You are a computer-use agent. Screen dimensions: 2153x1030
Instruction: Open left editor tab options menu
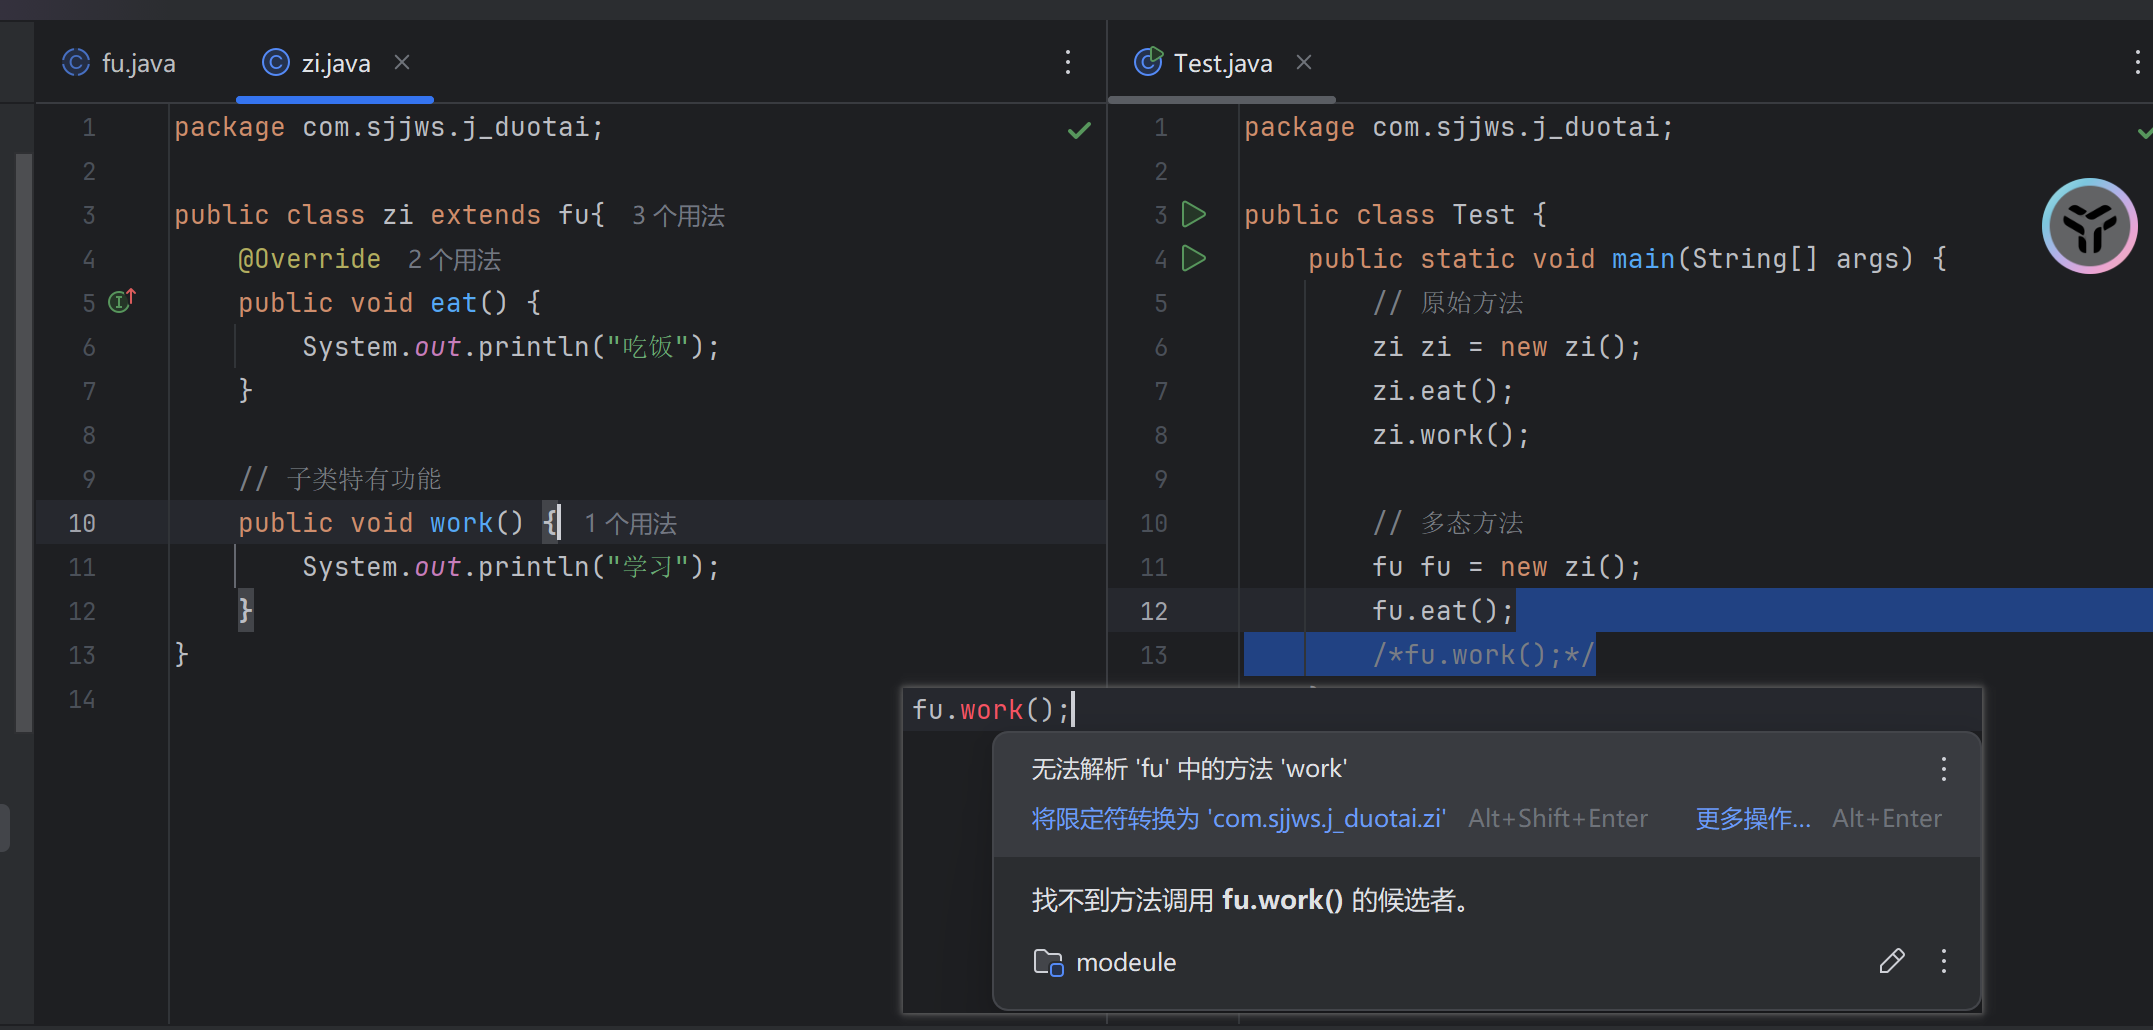1068,62
